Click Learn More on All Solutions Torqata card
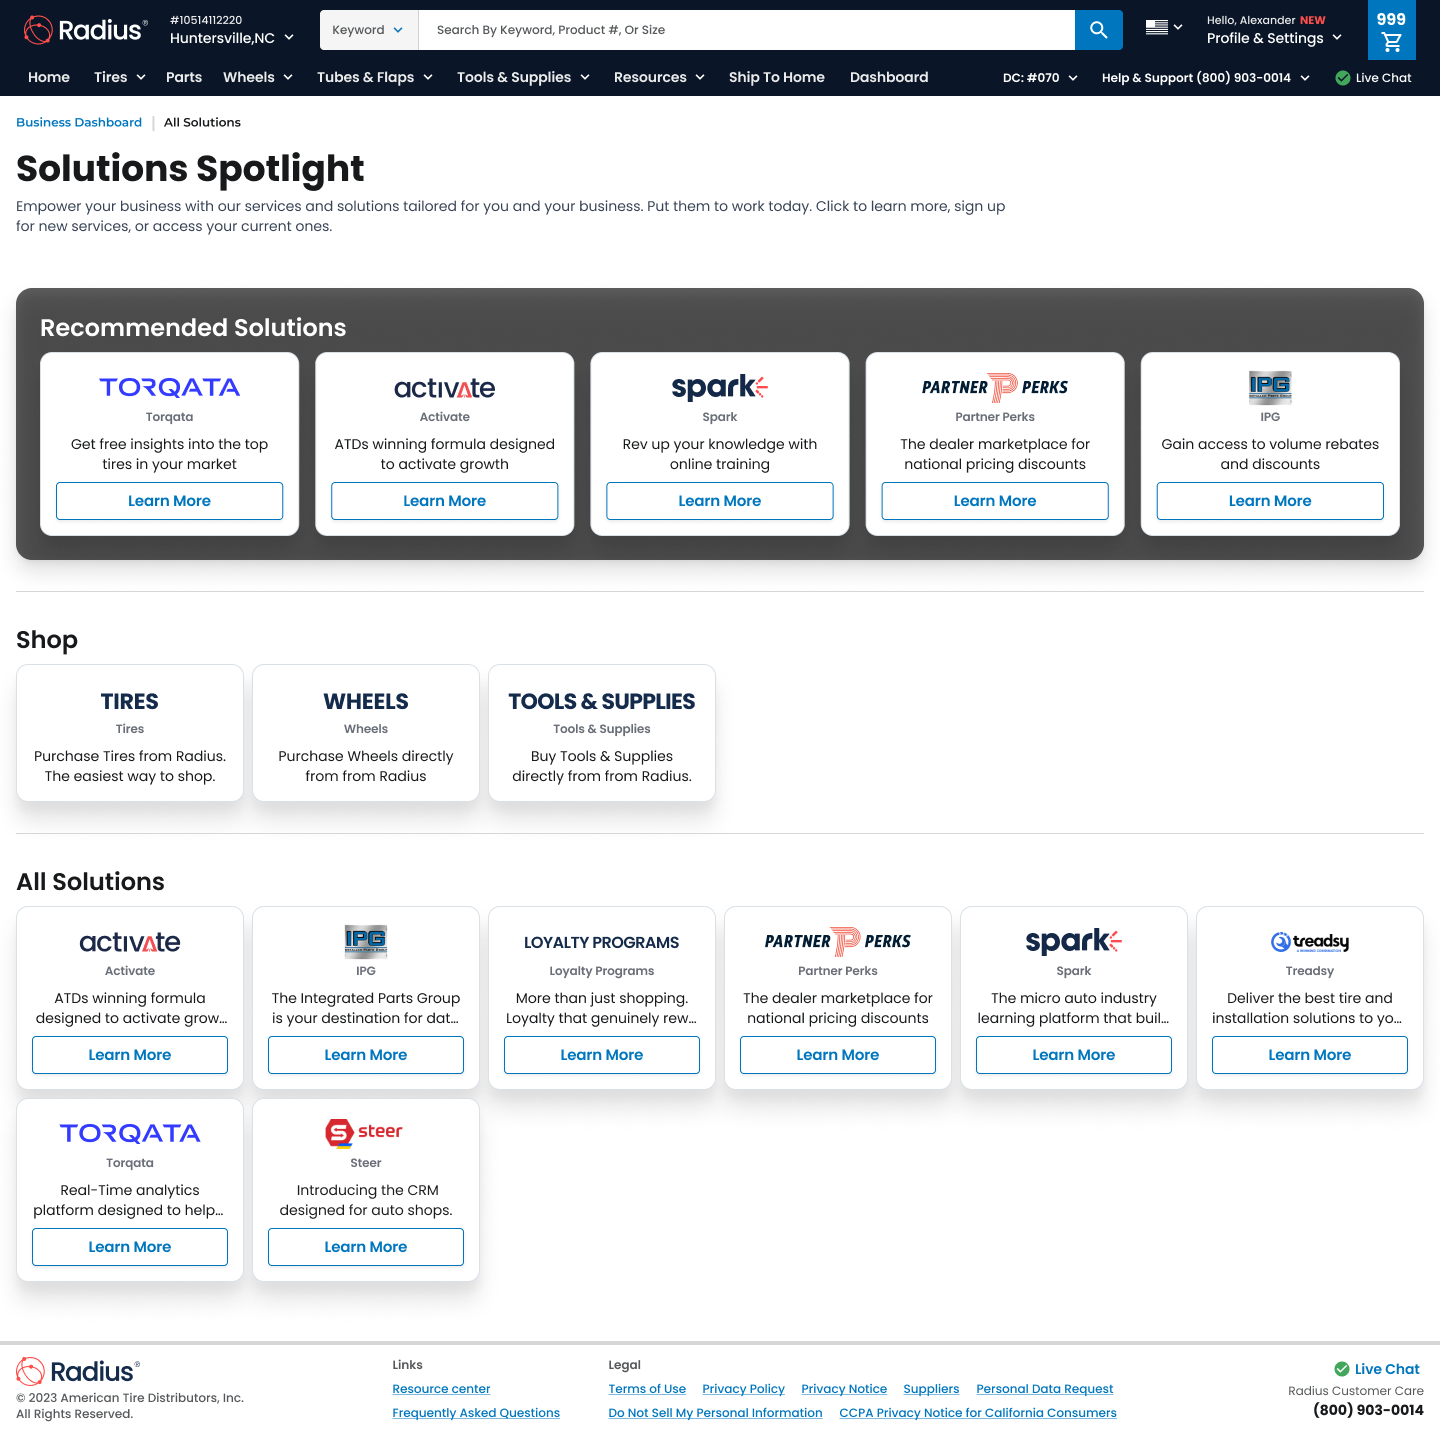This screenshot has height=1438, width=1440. (x=130, y=1247)
